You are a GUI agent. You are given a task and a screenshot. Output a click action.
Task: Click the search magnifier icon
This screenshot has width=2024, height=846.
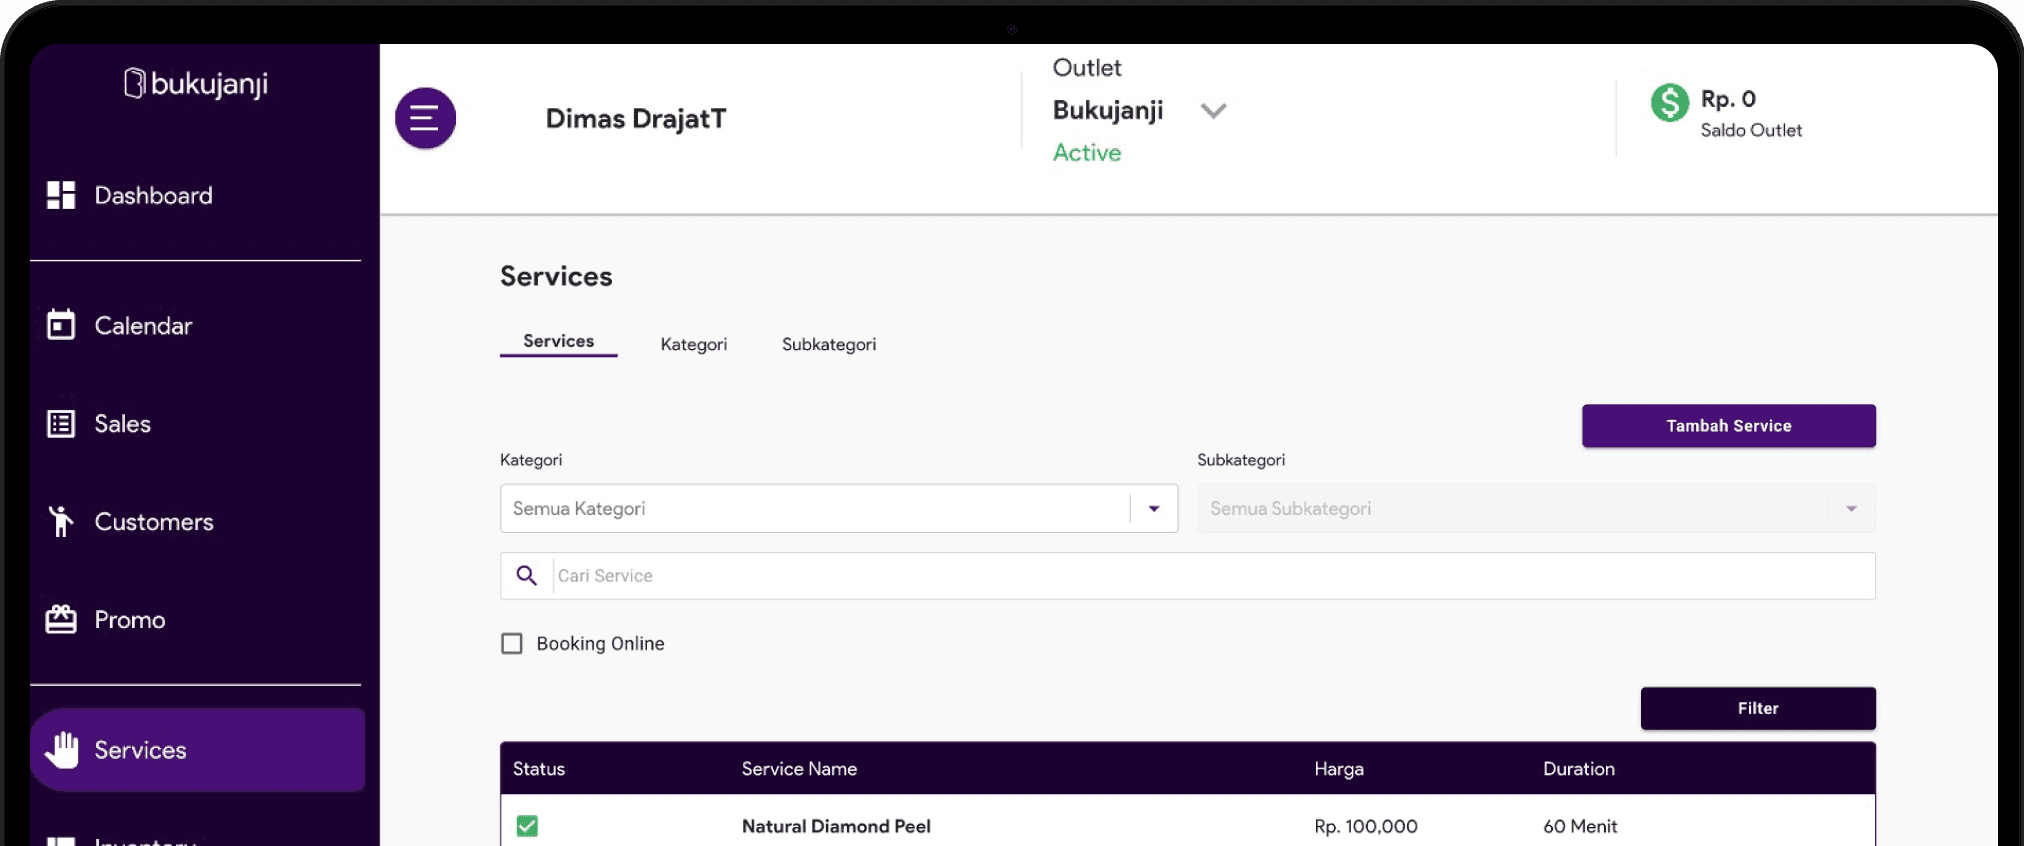[x=526, y=576]
